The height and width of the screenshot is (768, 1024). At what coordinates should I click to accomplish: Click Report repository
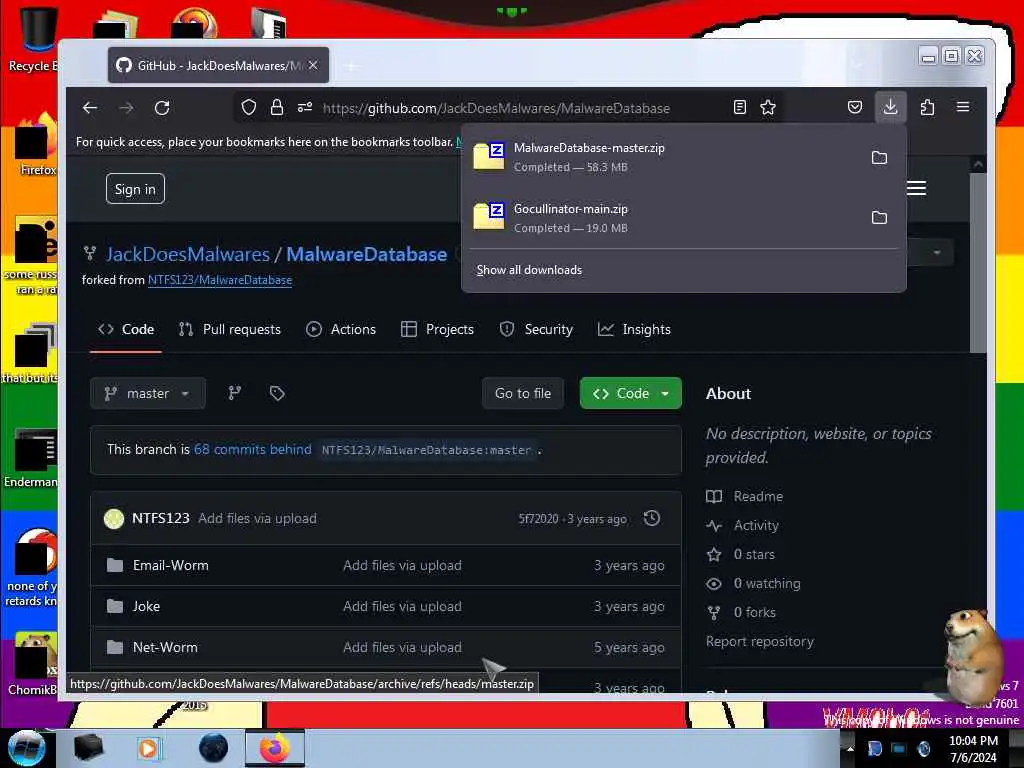click(760, 641)
